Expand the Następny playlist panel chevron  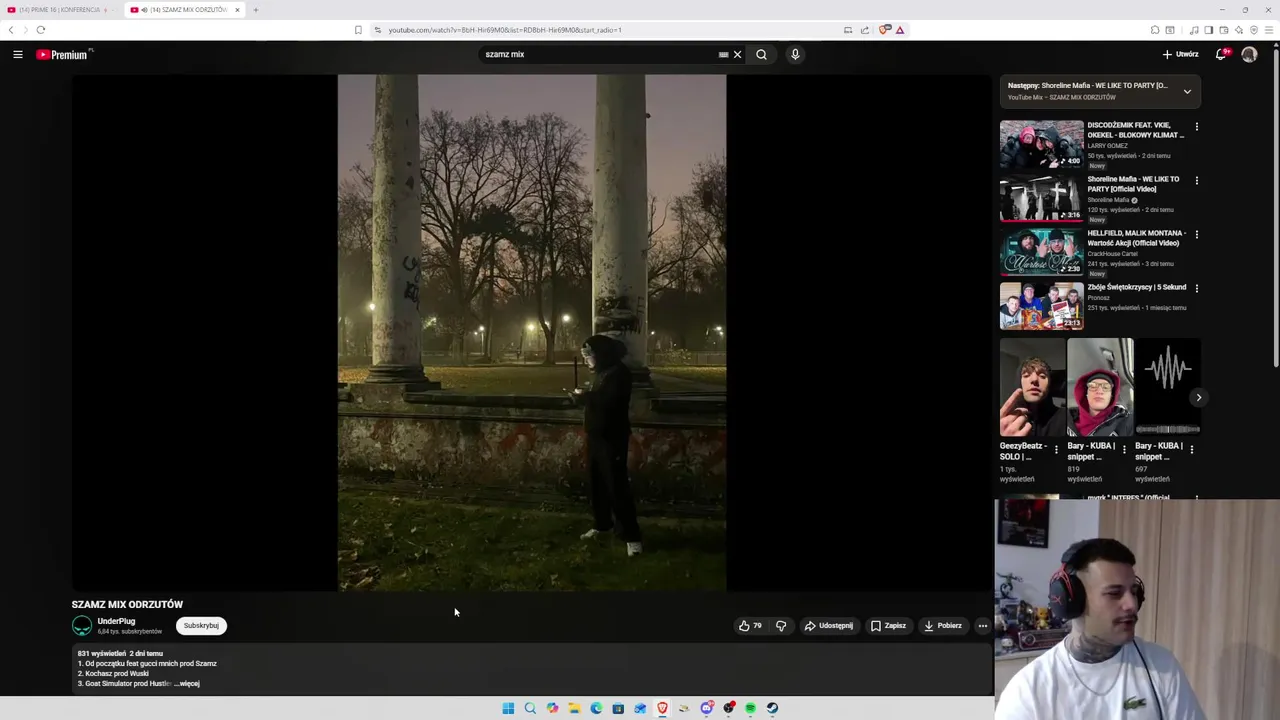1187,91
